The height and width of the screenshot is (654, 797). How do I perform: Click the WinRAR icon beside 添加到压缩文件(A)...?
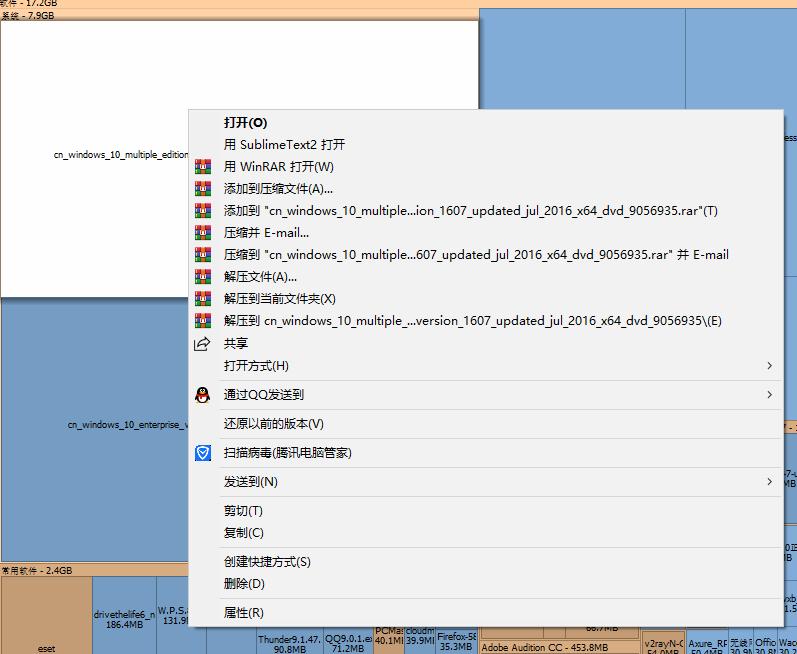coord(203,189)
